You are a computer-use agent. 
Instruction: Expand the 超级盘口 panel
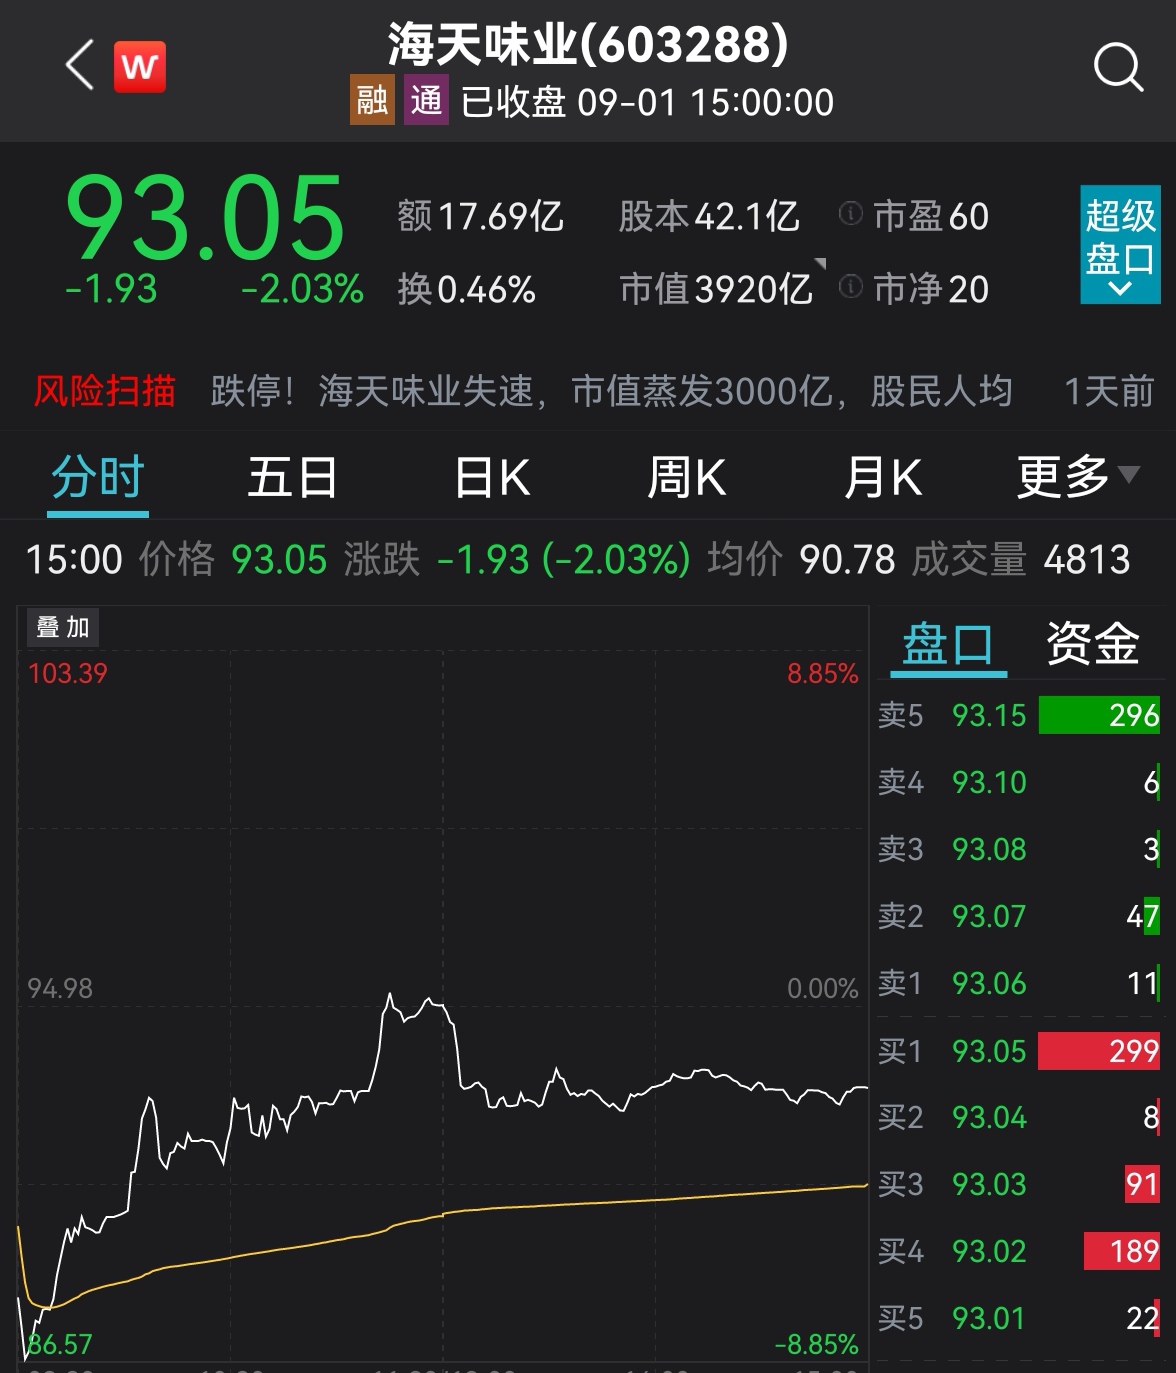[1120, 245]
